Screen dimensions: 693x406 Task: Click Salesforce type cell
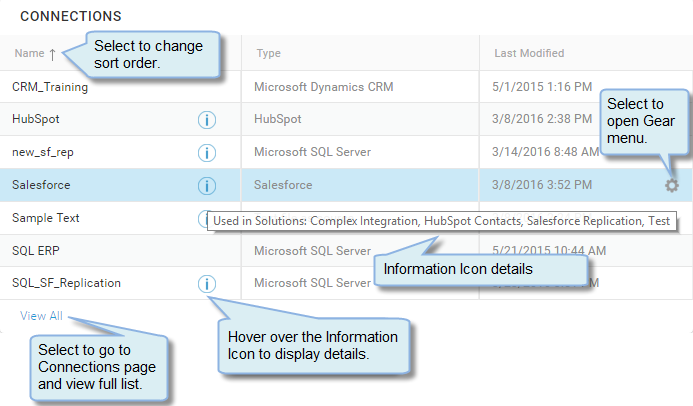pos(283,185)
